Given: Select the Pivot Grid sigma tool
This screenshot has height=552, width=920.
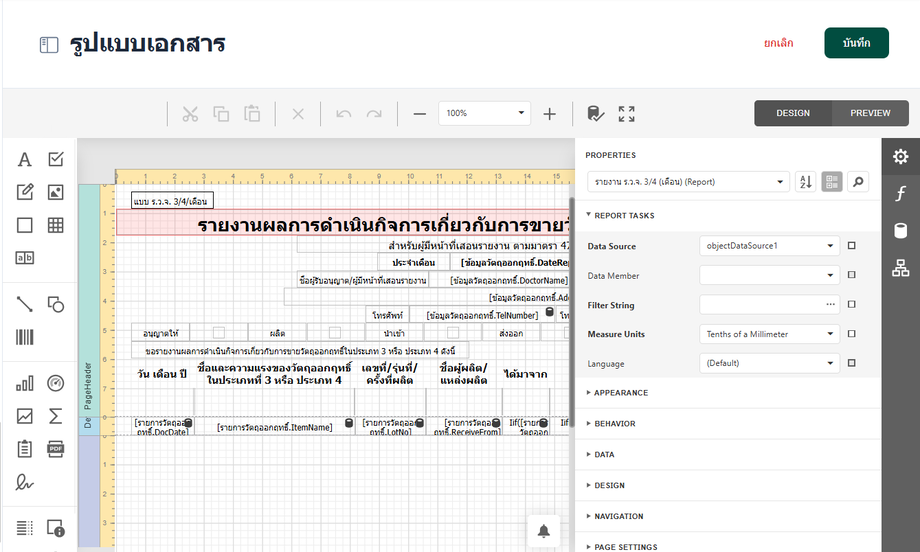Looking at the screenshot, I should (x=56, y=416).
